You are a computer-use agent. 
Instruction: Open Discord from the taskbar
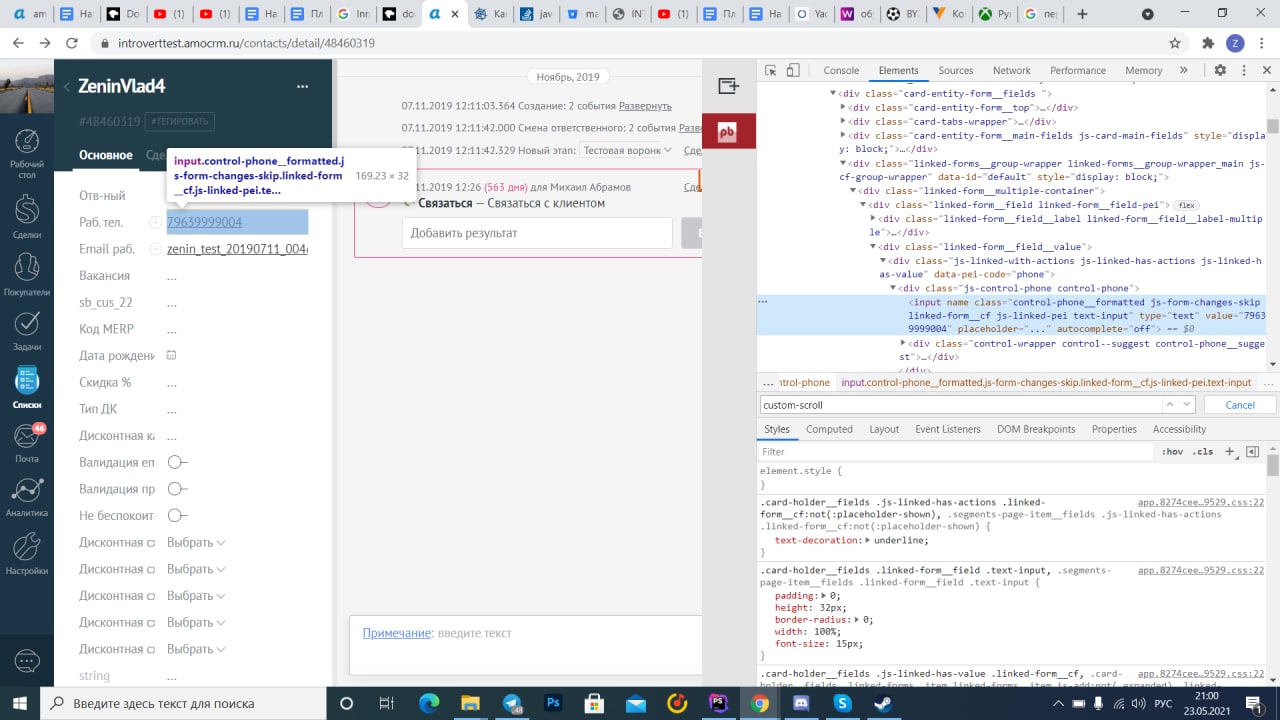pos(800,703)
